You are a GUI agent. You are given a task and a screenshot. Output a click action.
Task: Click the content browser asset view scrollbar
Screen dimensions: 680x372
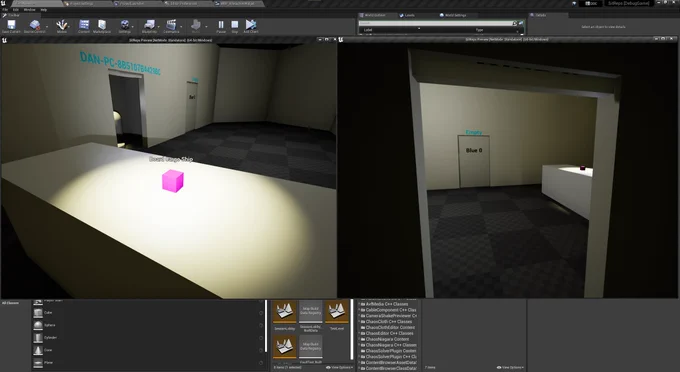click(352, 330)
